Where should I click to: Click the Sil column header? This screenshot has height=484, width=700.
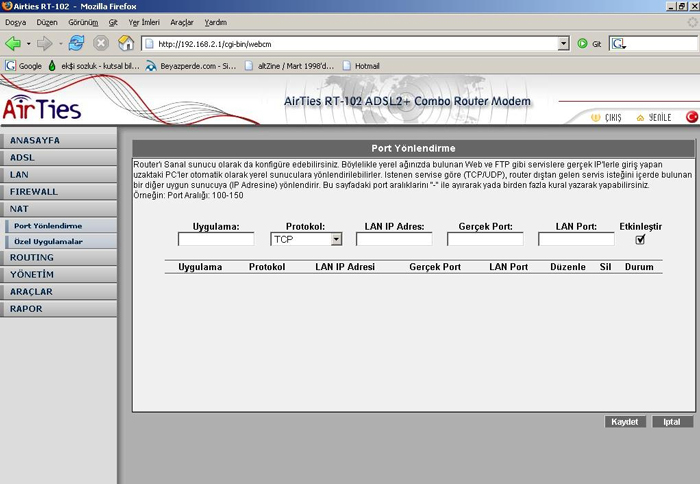point(605,267)
